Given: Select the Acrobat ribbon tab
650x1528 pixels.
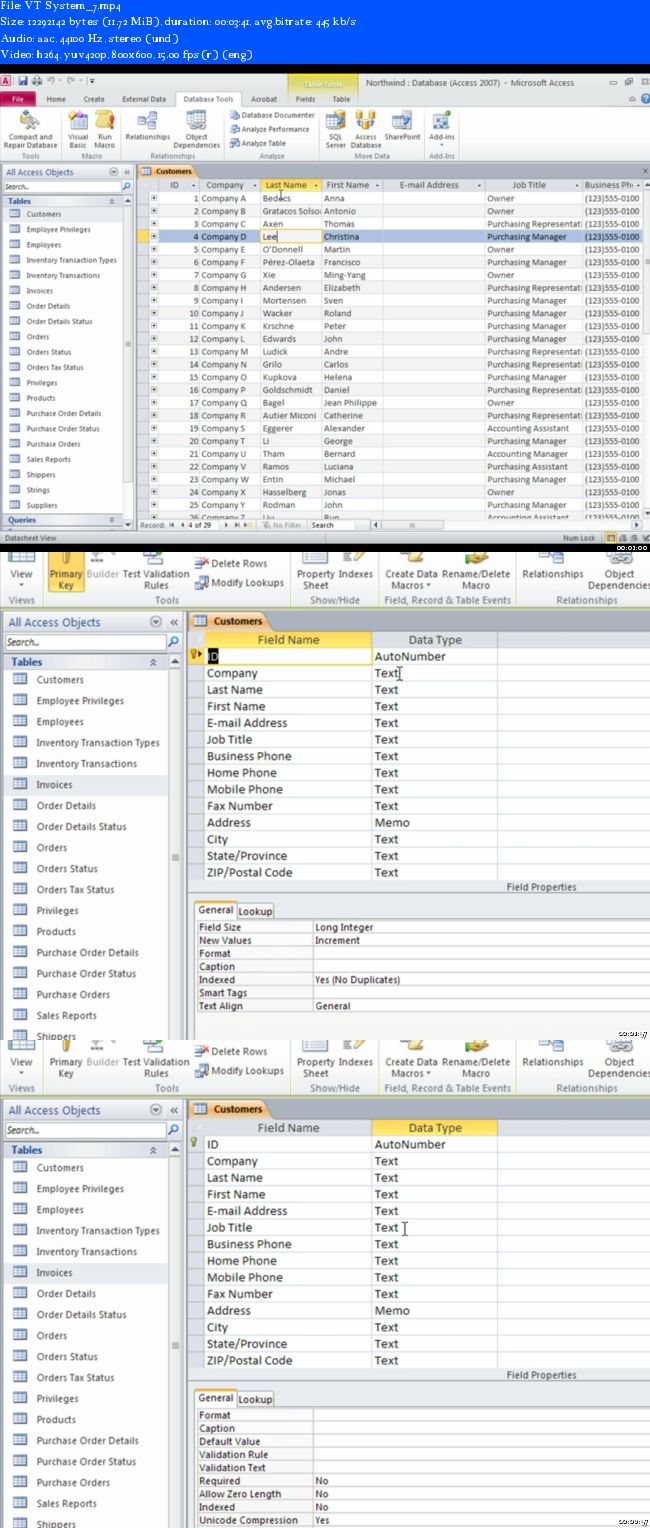Looking at the screenshot, I should click(264, 99).
